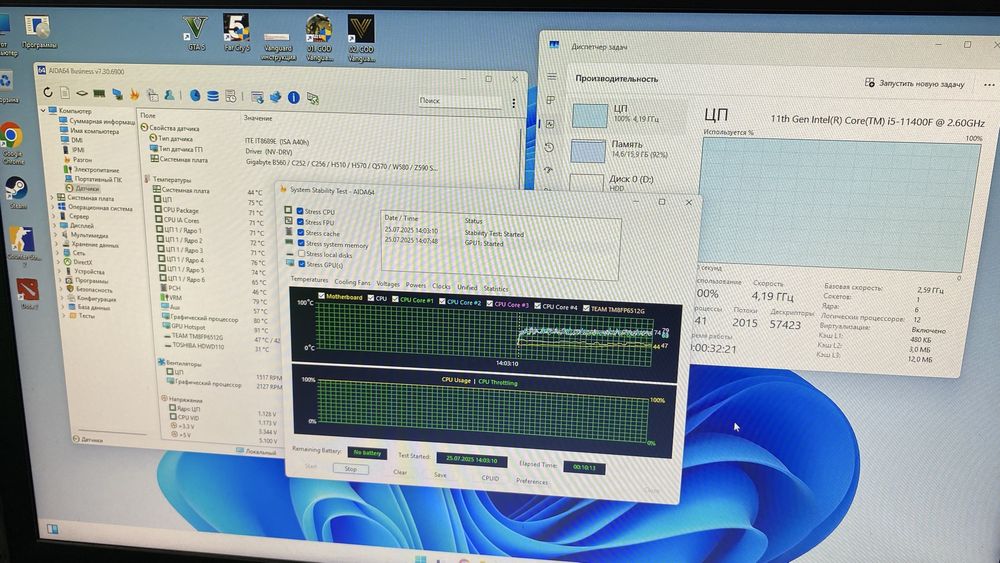Viewport: 1000px width, 563px height.
Task: Expand the Хранение данных tree node
Action: pos(55,244)
